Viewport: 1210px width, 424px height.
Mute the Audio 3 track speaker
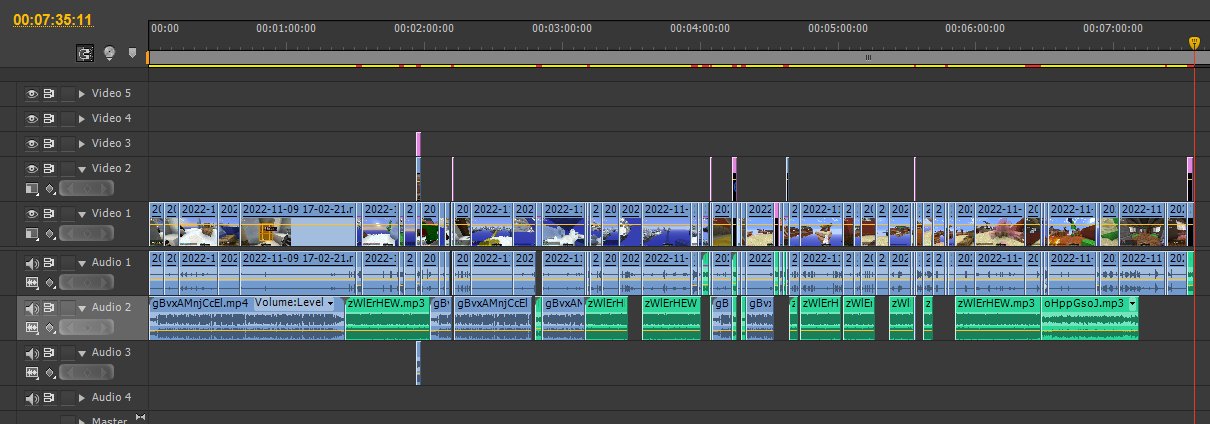(x=31, y=353)
